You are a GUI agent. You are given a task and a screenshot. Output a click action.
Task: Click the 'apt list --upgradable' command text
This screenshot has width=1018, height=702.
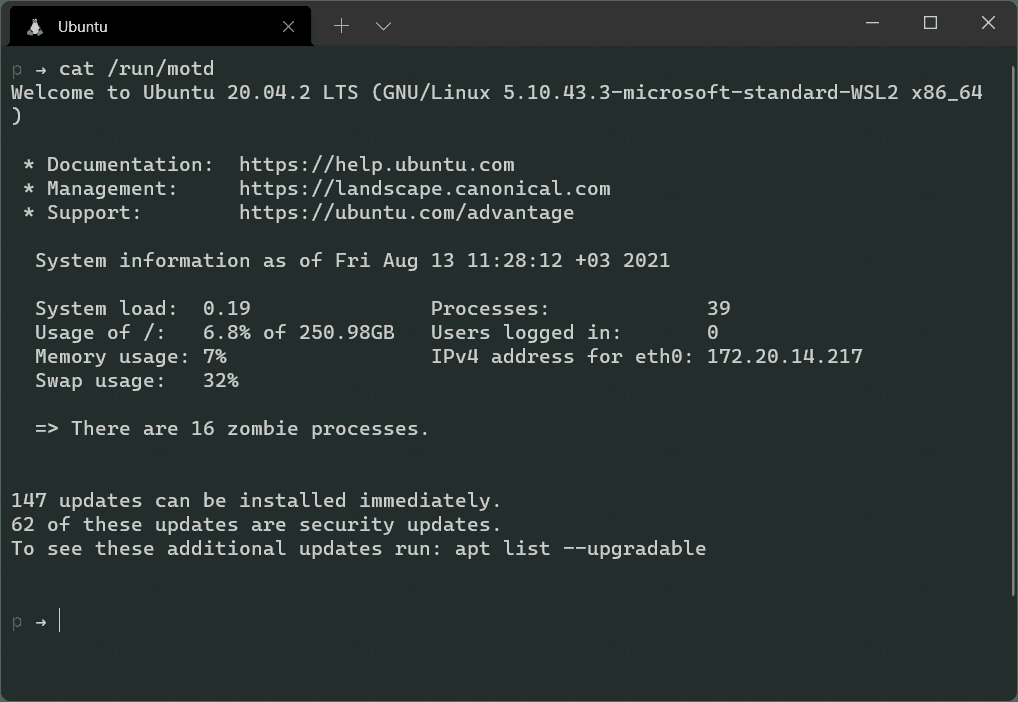coord(580,548)
